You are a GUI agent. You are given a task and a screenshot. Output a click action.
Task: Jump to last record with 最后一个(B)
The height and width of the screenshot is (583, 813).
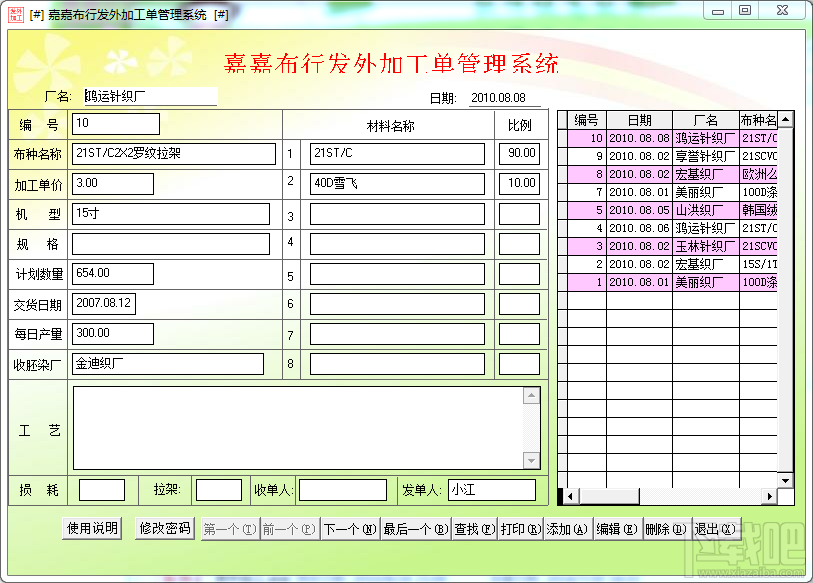click(416, 529)
